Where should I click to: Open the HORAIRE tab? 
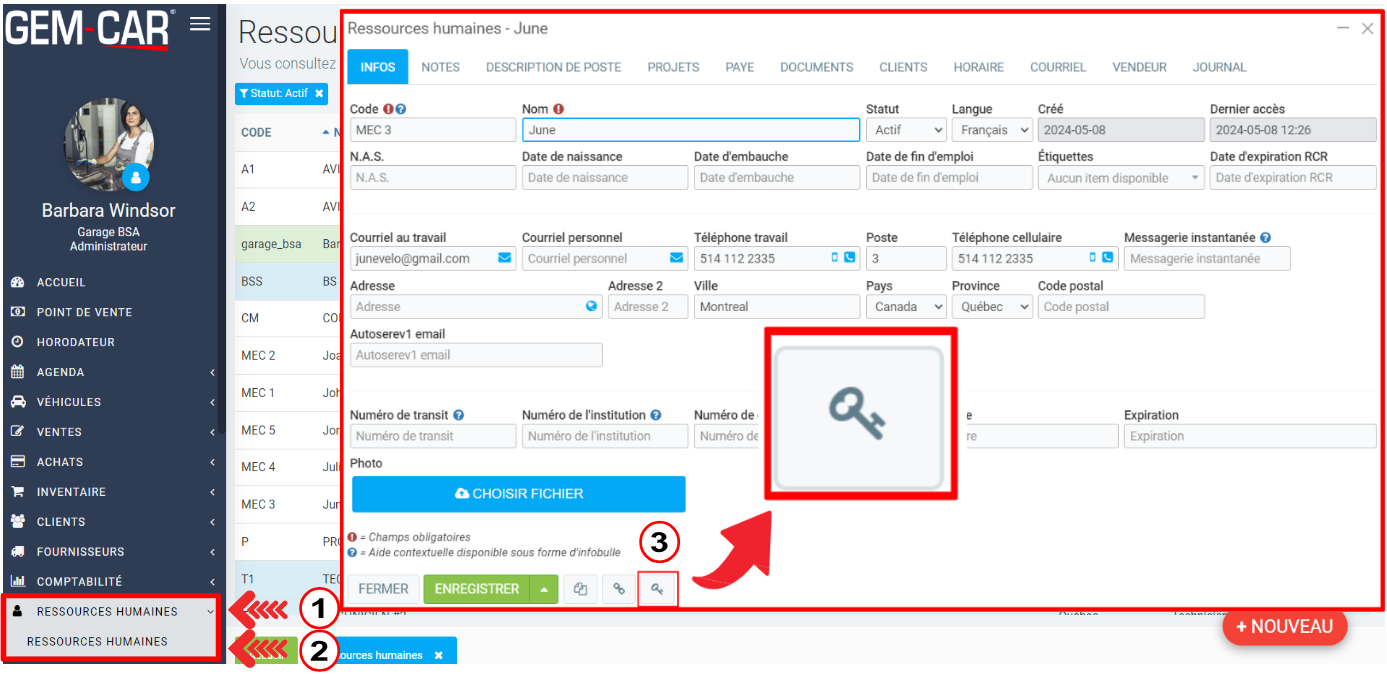978,67
